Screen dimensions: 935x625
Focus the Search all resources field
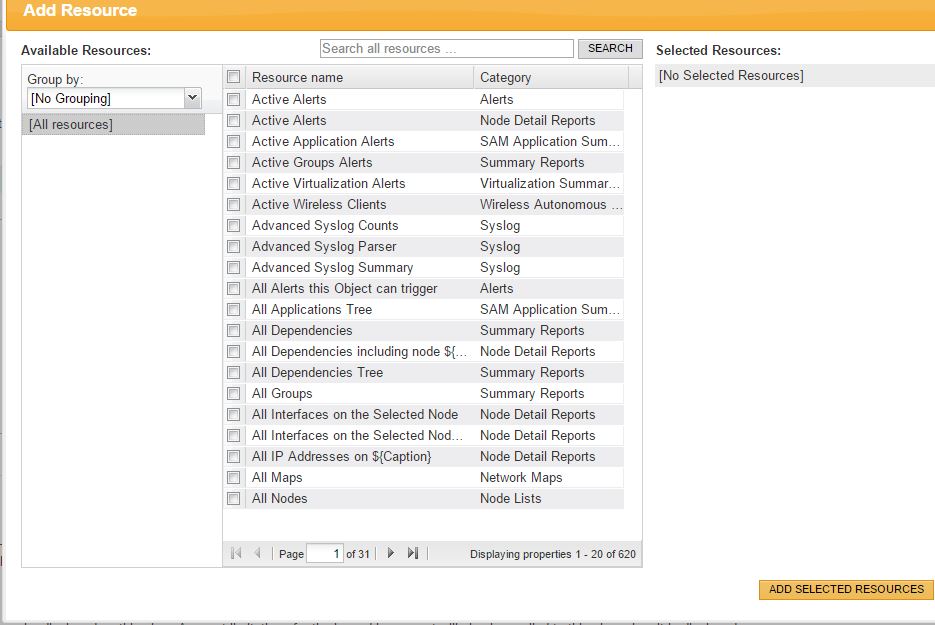(x=447, y=48)
